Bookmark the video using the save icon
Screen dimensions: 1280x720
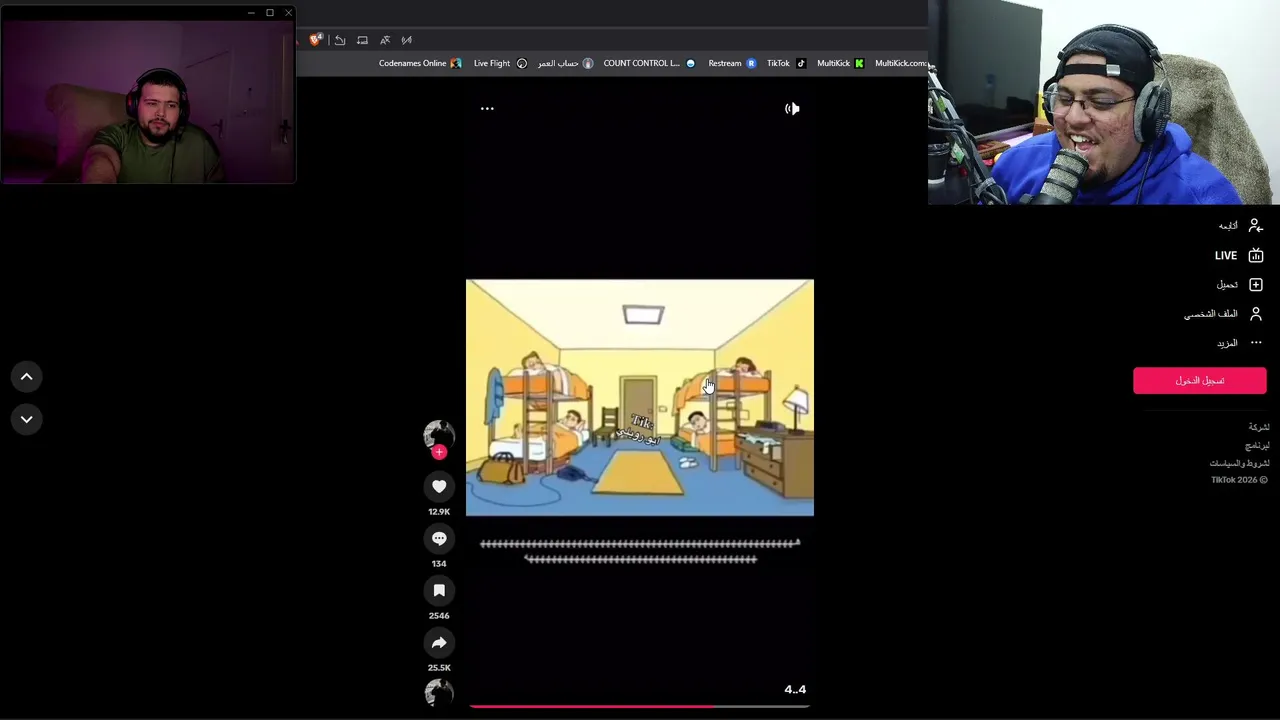pyautogui.click(x=439, y=591)
